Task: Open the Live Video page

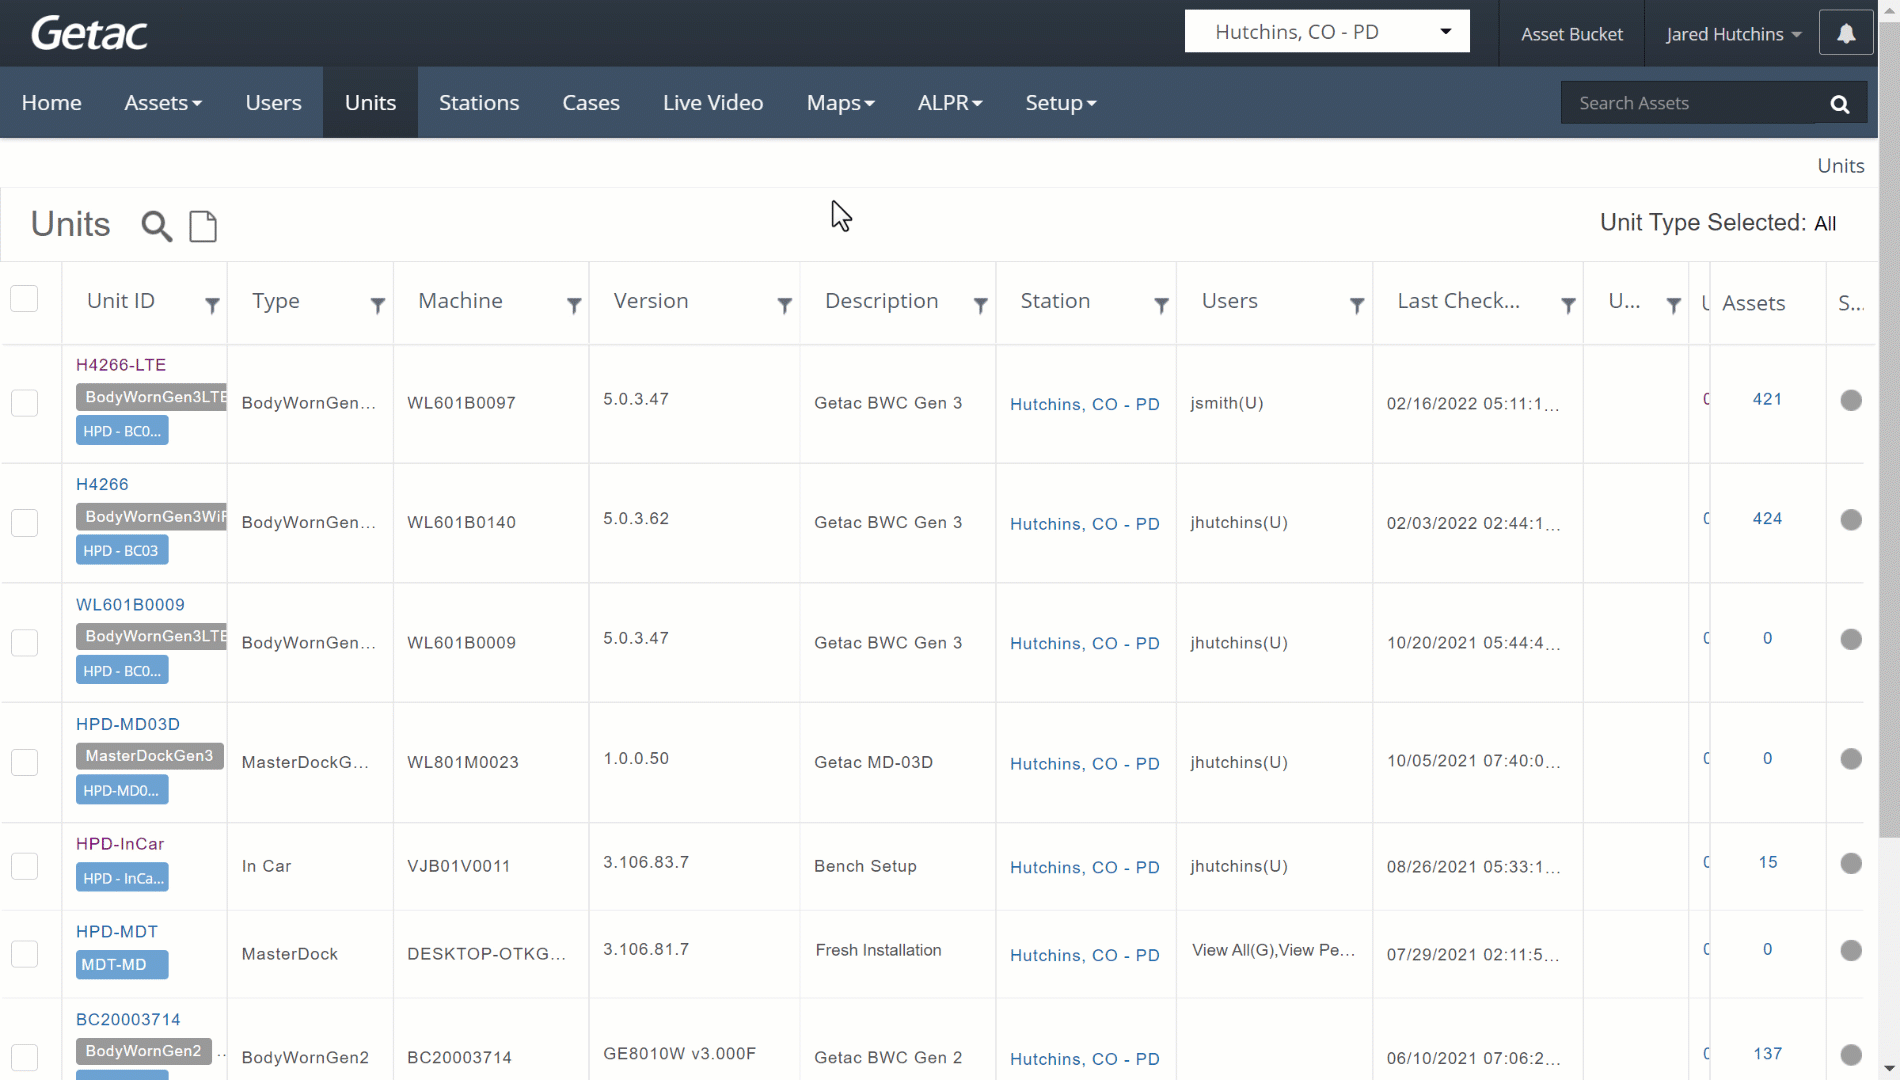Action: [713, 103]
